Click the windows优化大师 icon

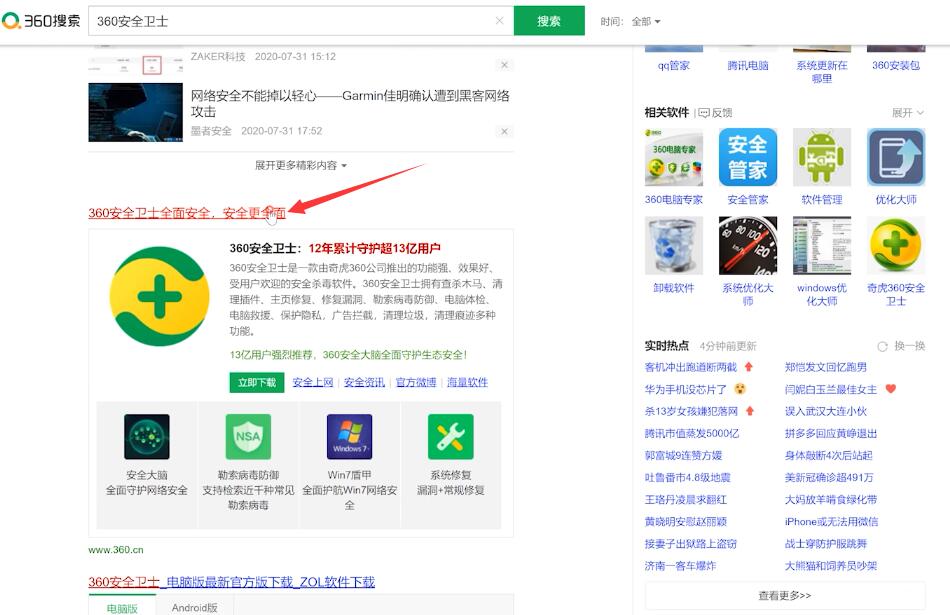[x=822, y=245]
